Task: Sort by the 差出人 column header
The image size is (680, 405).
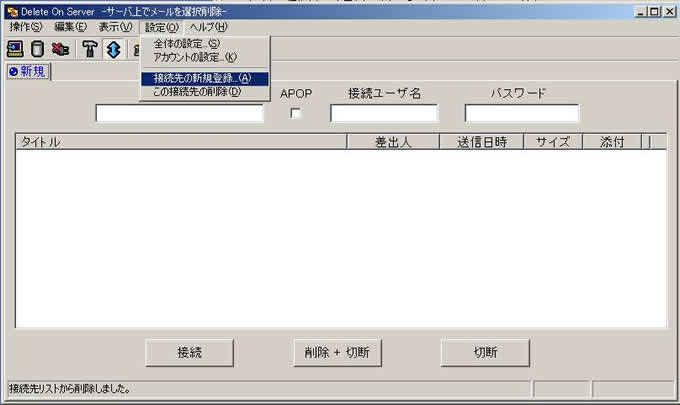Action: click(x=393, y=142)
